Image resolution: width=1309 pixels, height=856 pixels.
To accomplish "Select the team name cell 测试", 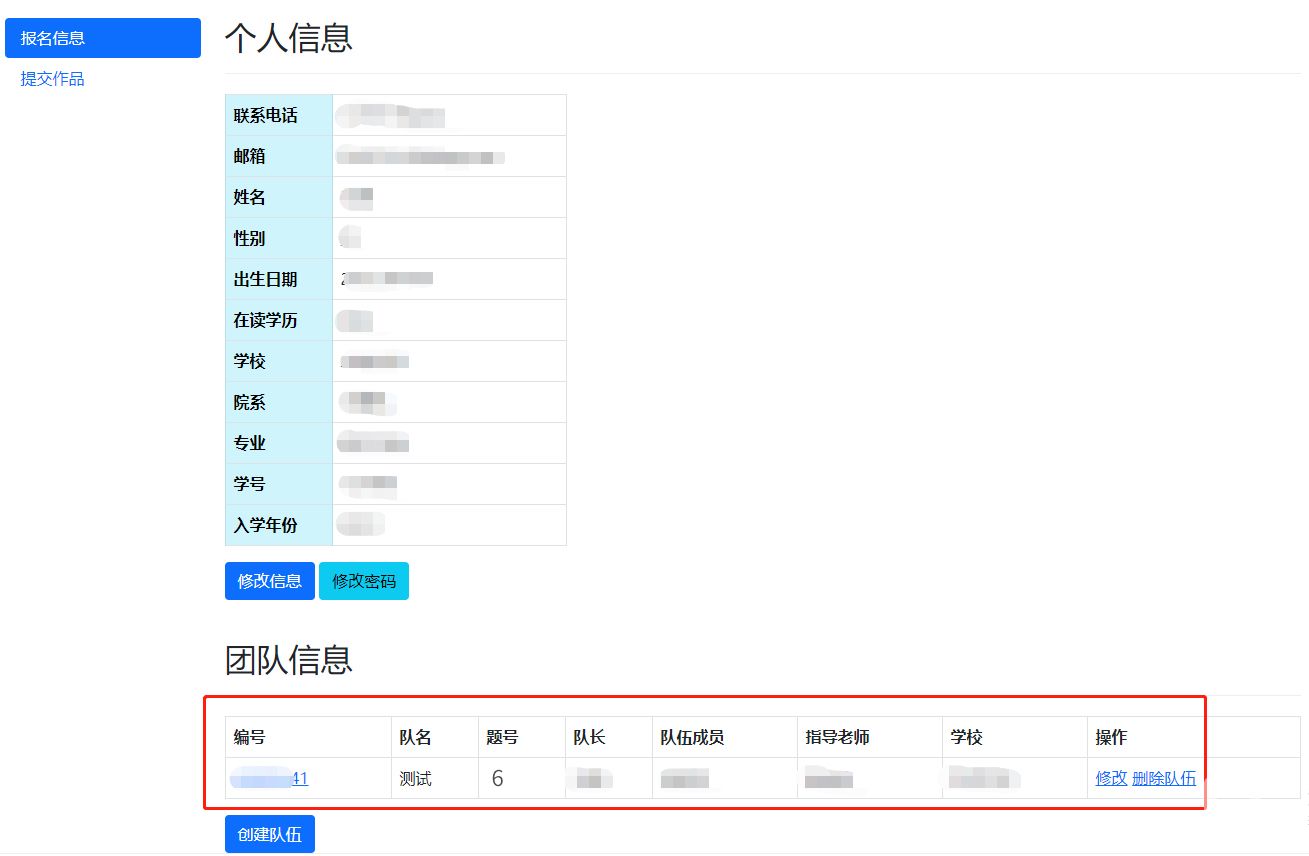I will click(415, 778).
